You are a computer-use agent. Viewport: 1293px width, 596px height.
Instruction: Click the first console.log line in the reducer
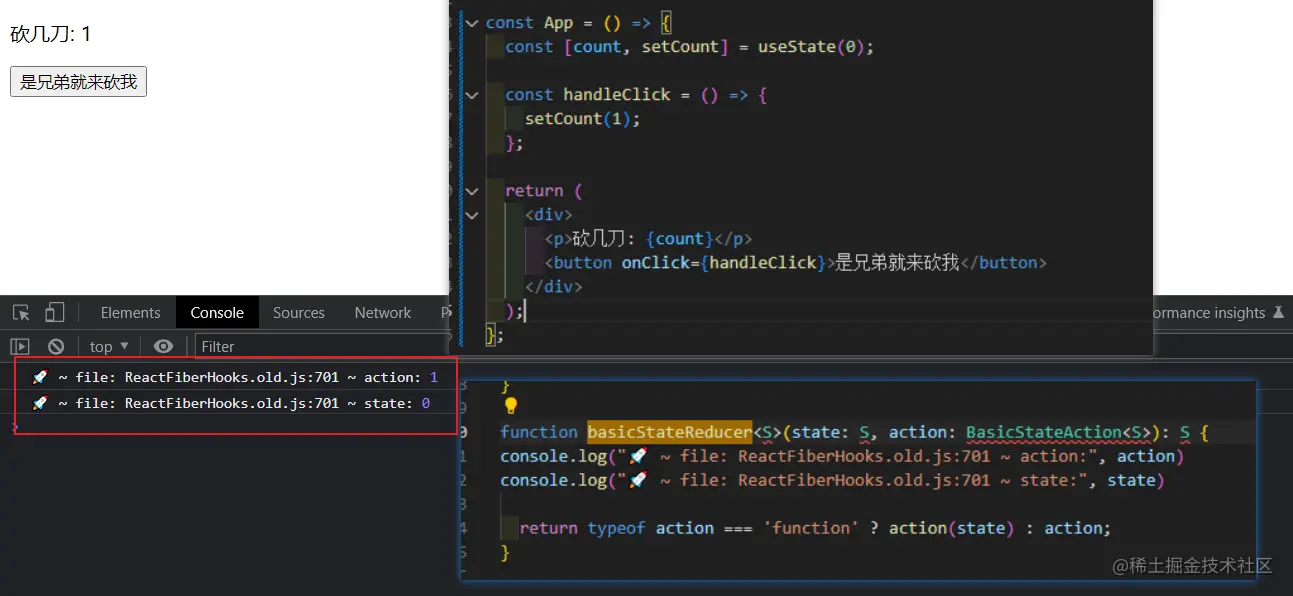point(842,456)
